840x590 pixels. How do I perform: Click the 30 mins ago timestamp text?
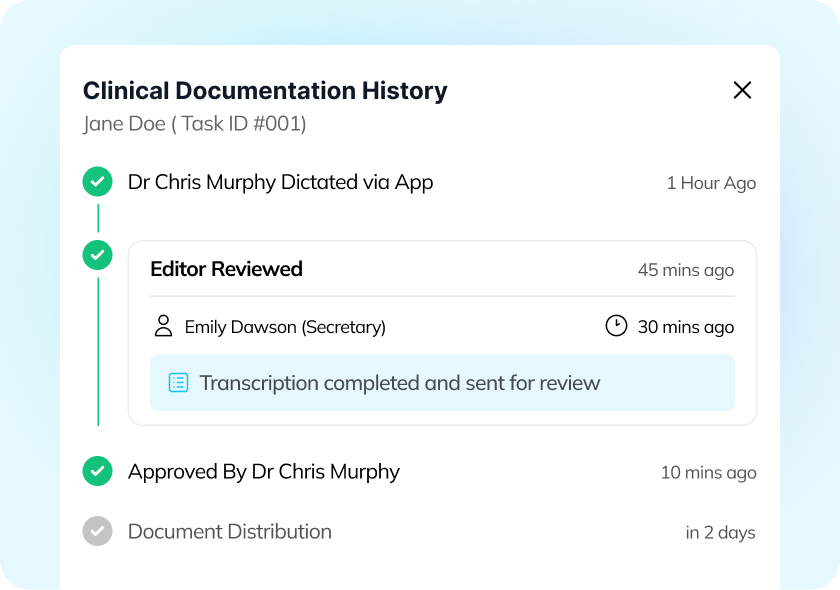pos(685,327)
